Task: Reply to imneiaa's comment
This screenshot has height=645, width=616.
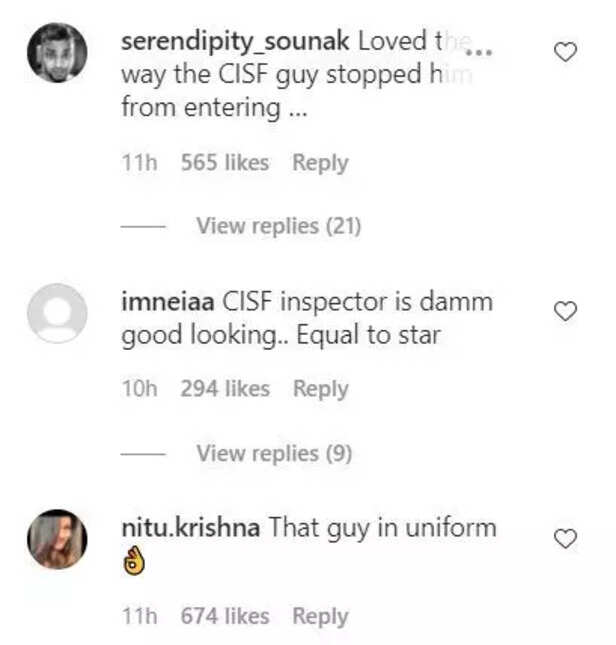Action: pyautogui.click(x=320, y=389)
